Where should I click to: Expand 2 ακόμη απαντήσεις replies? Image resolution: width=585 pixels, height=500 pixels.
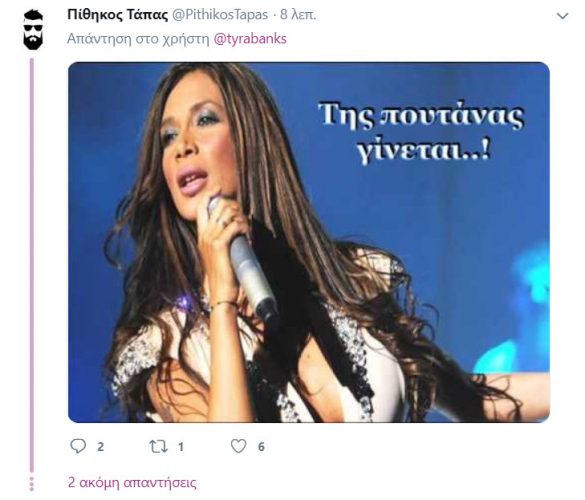click(132, 482)
